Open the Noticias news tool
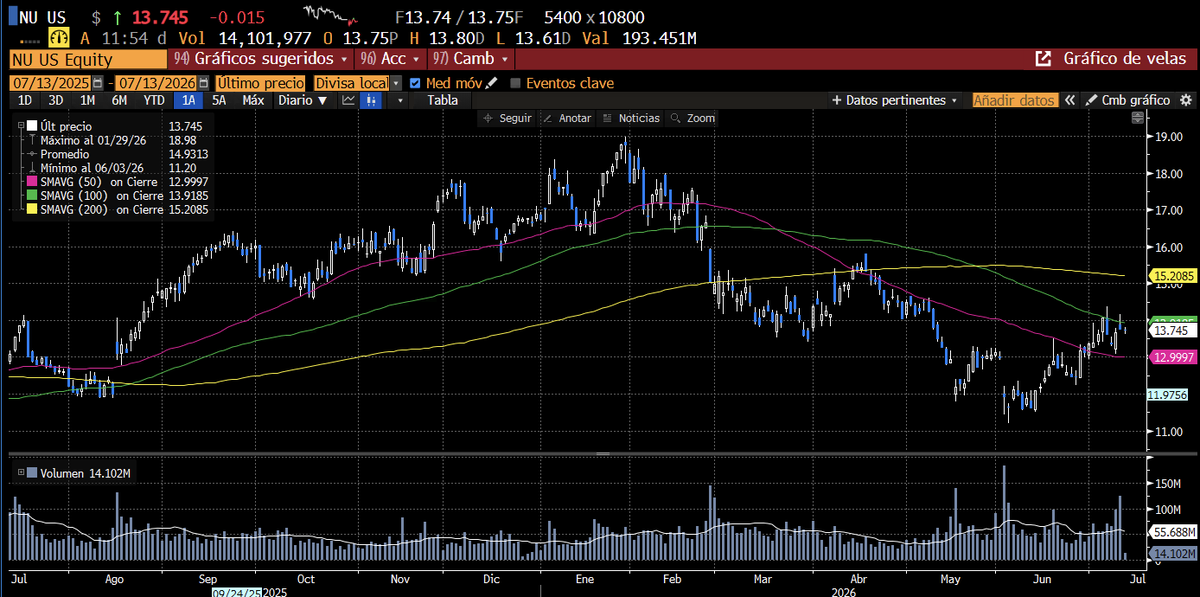The height and width of the screenshot is (597, 1200). pyautogui.click(x=630, y=118)
